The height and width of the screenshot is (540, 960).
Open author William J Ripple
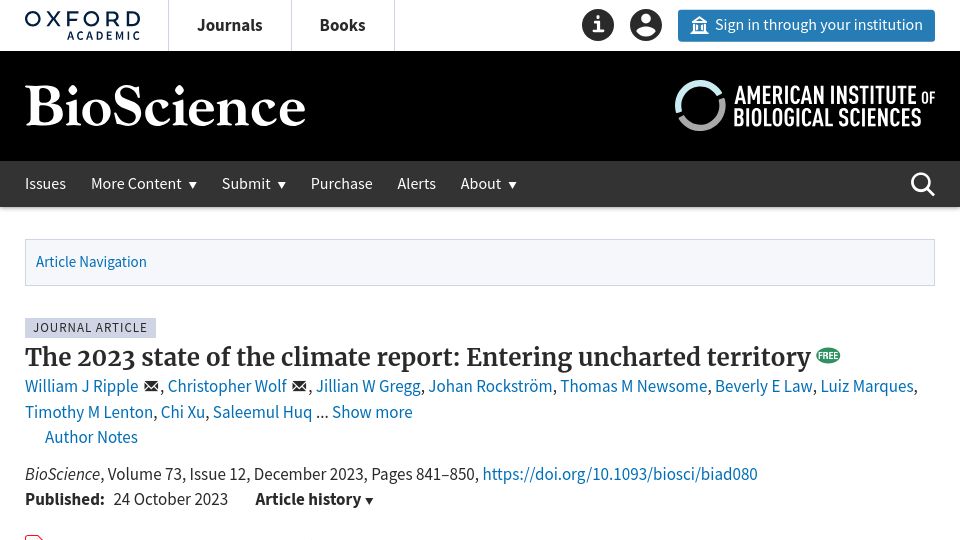click(81, 386)
